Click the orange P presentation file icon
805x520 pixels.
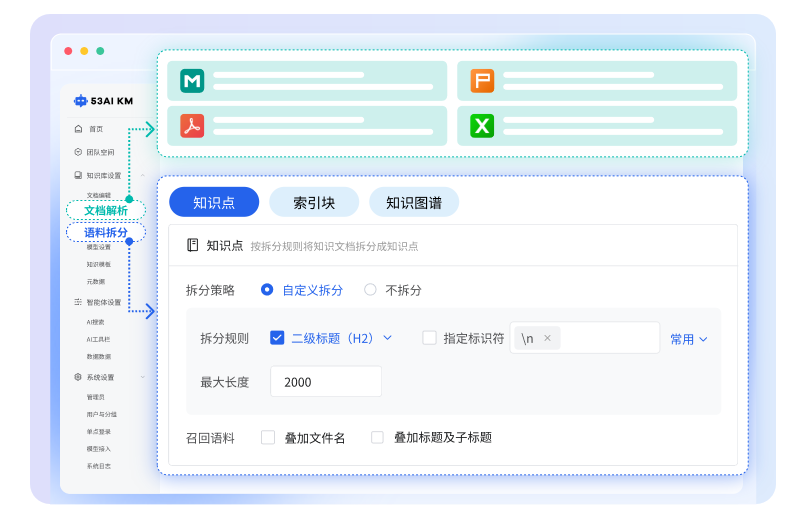(482, 81)
